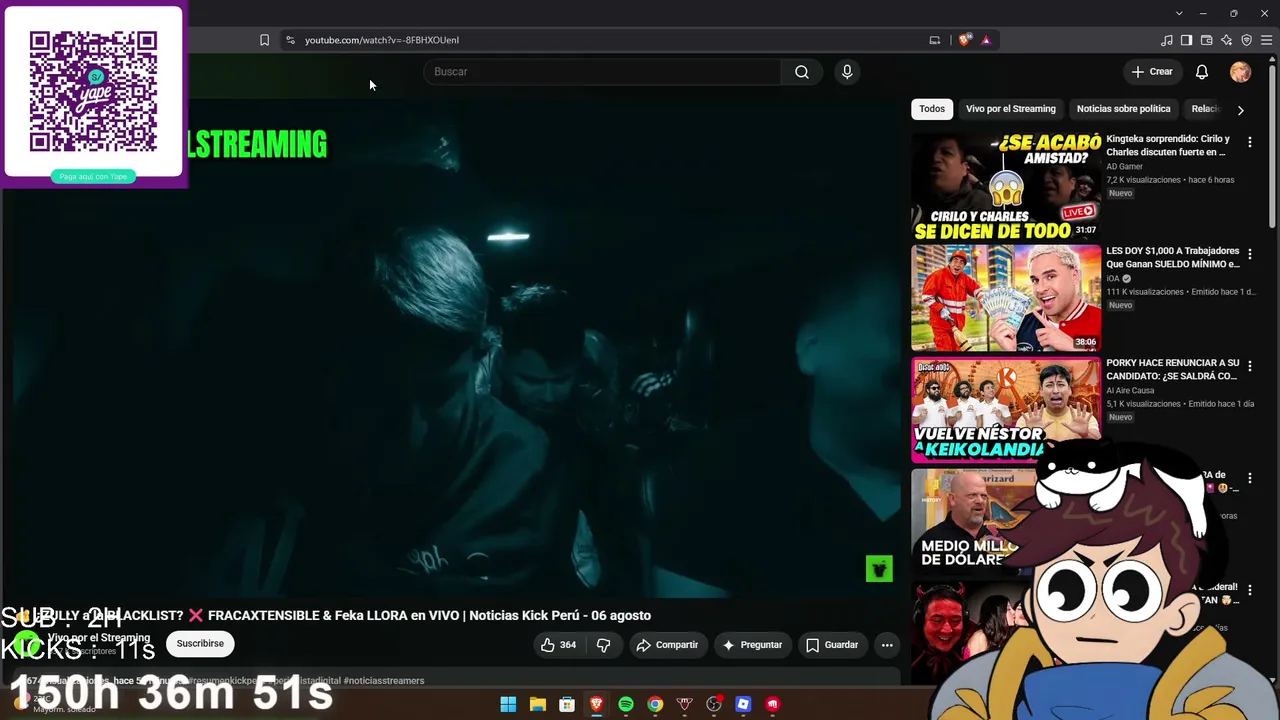Click the Preguntar button
The image size is (1280, 720).
(752, 645)
